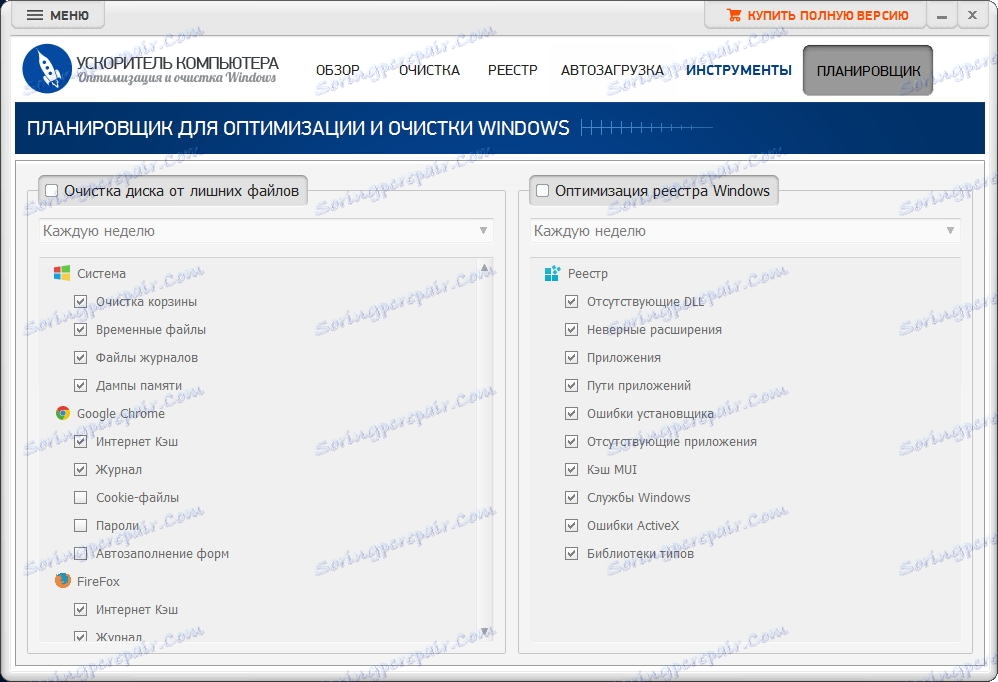Click the FireFox browser icon
The height and width of the screenshot is (682, 998).
pyautogui.click(x=62, y=581)
